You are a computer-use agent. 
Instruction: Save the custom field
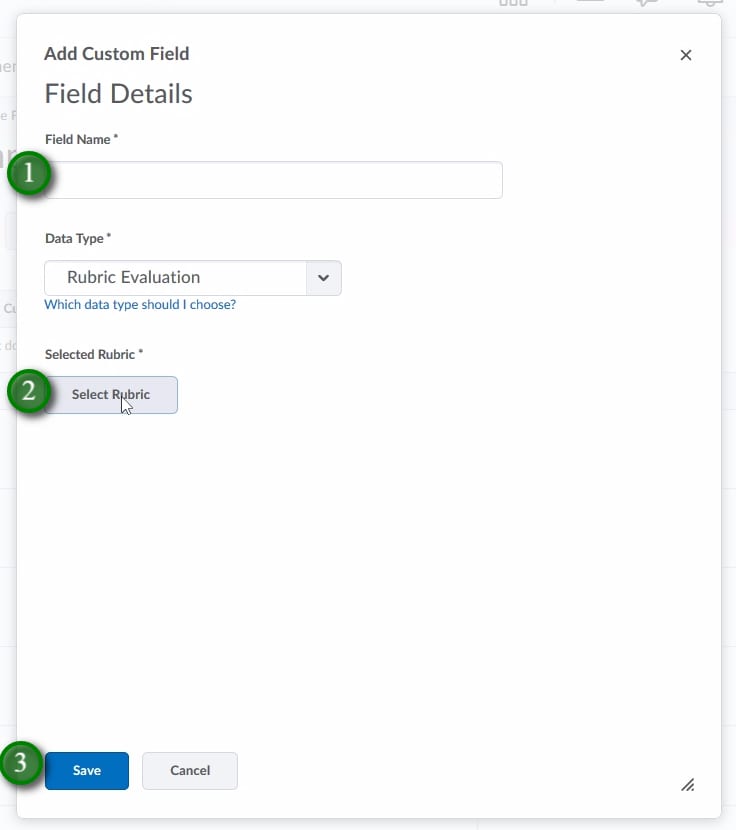pyautogui.click(x=87, y=771)
